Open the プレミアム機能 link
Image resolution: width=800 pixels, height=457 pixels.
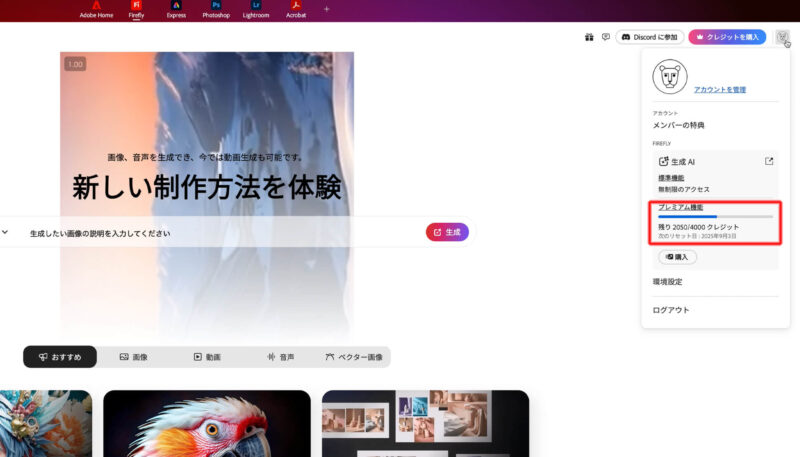pyautogui.click(x=681, y=207)
